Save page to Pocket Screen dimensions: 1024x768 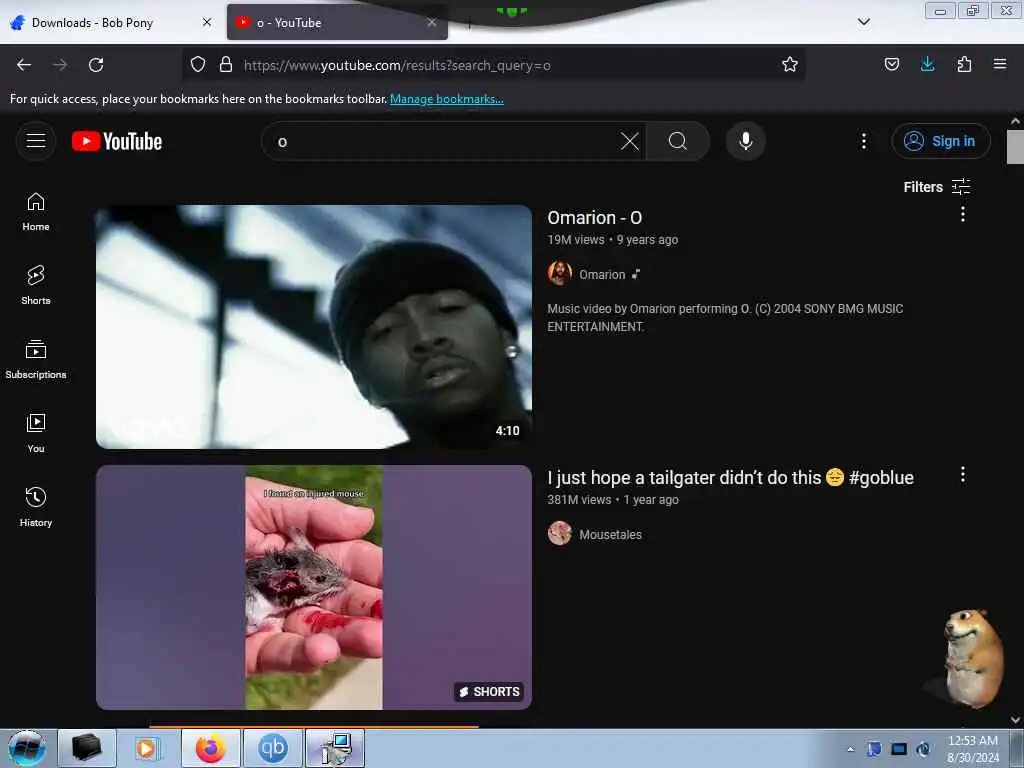891,65
